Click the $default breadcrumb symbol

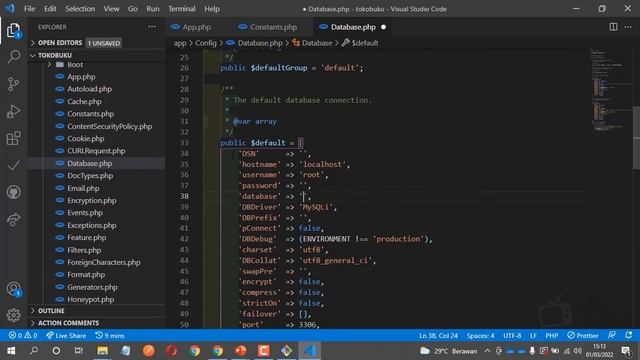click(x=364, y=43)
